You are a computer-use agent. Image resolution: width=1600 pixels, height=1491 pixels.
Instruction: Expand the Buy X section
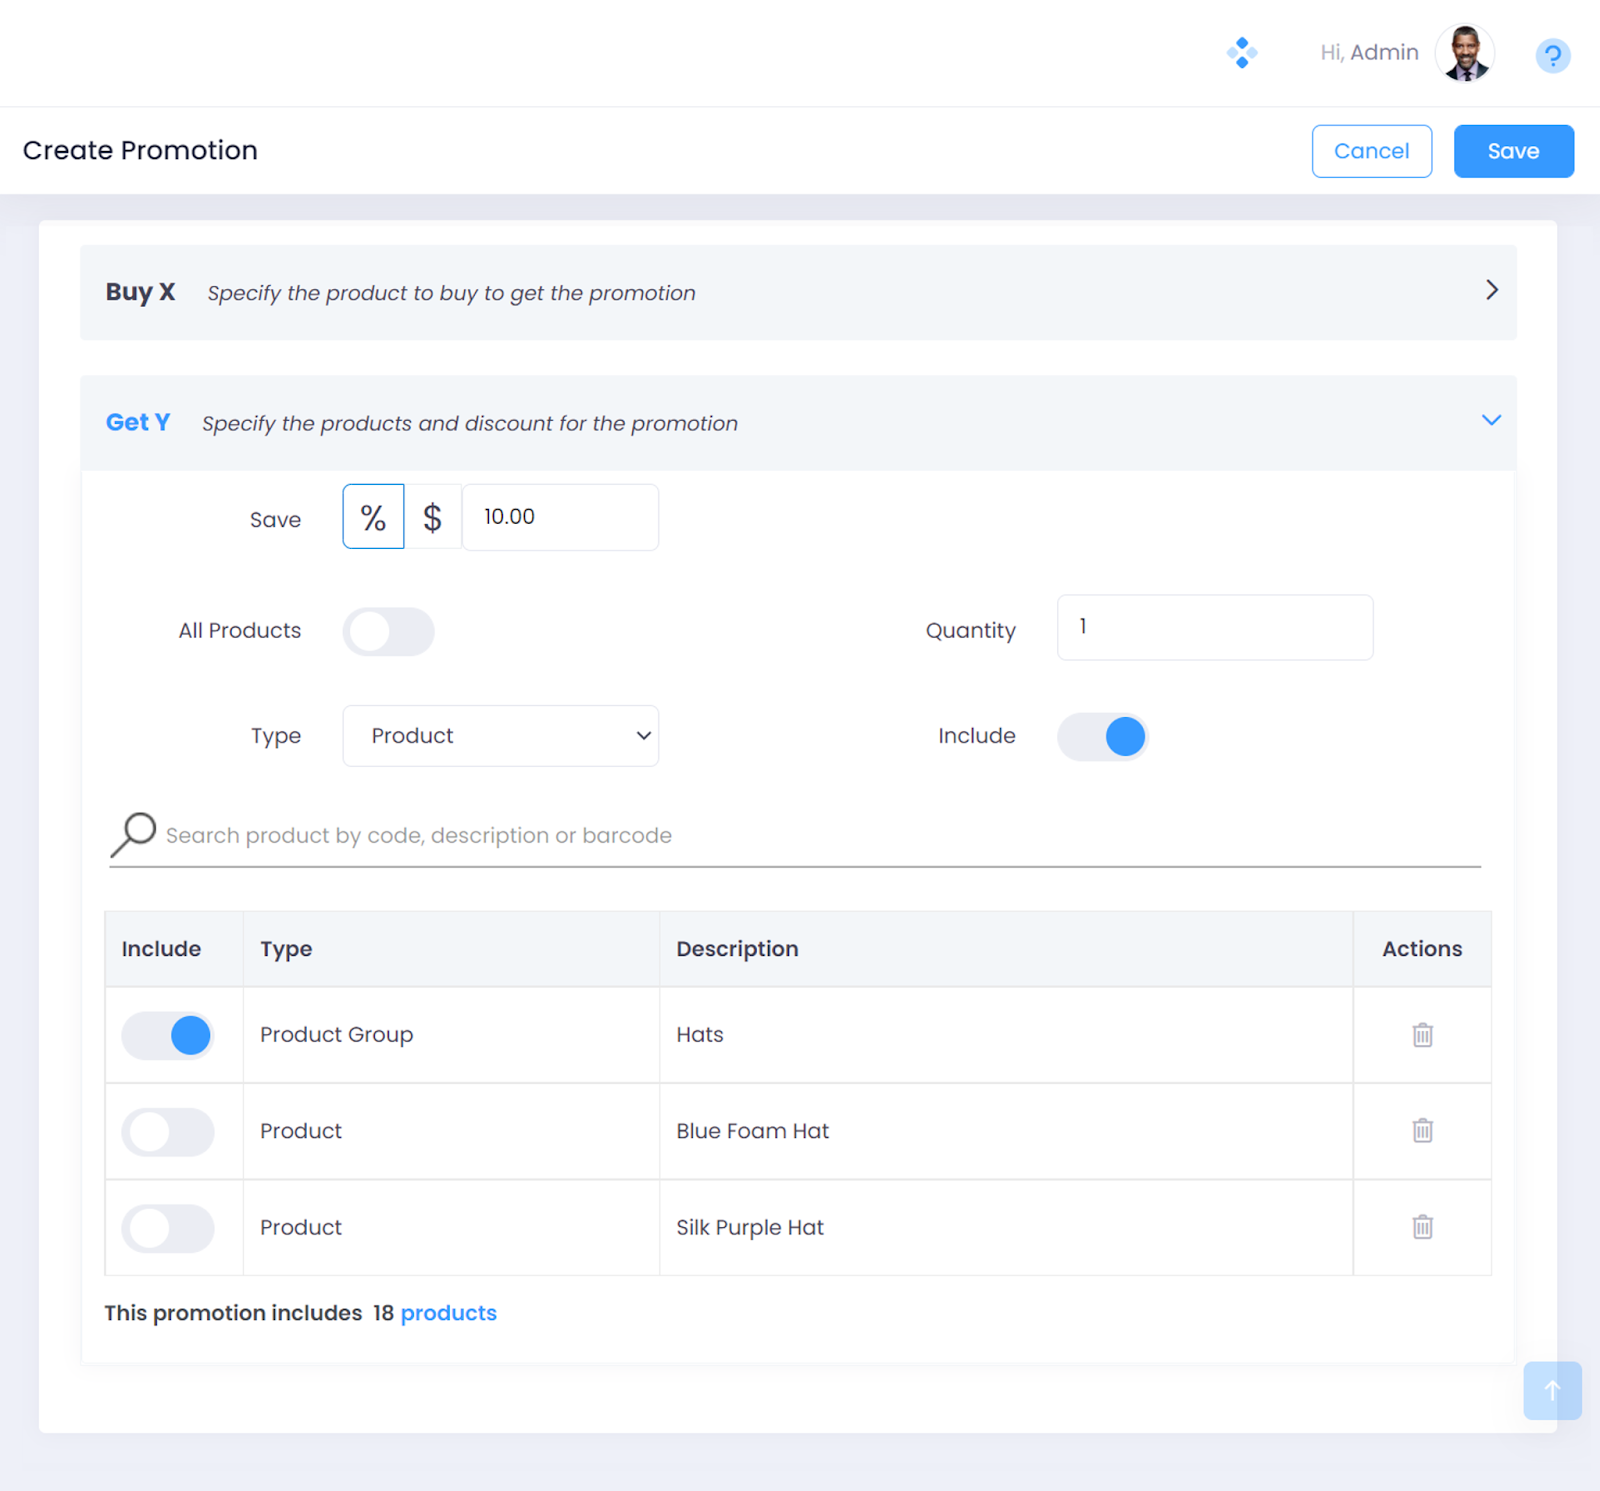1491,290
